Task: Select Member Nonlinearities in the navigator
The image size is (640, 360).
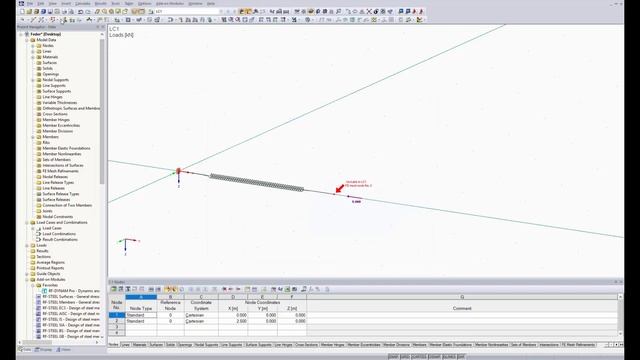Action: pos(62,154)
